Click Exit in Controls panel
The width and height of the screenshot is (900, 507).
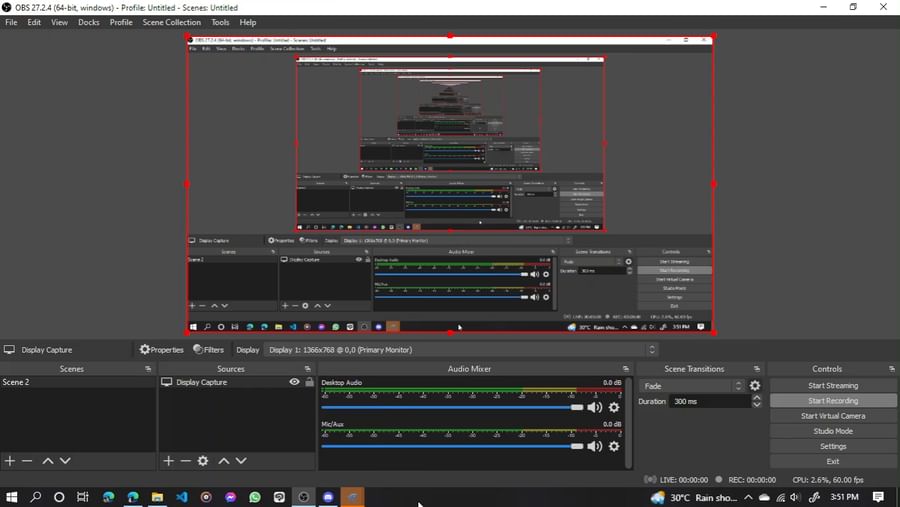coord(833,462)
